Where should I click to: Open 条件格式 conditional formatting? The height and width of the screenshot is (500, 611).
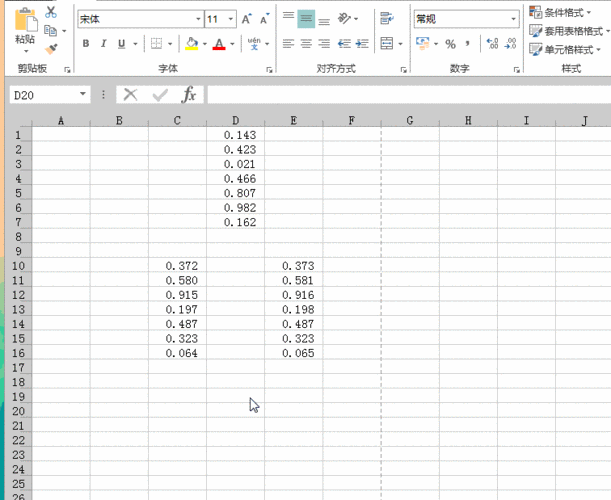click(560, 12)
